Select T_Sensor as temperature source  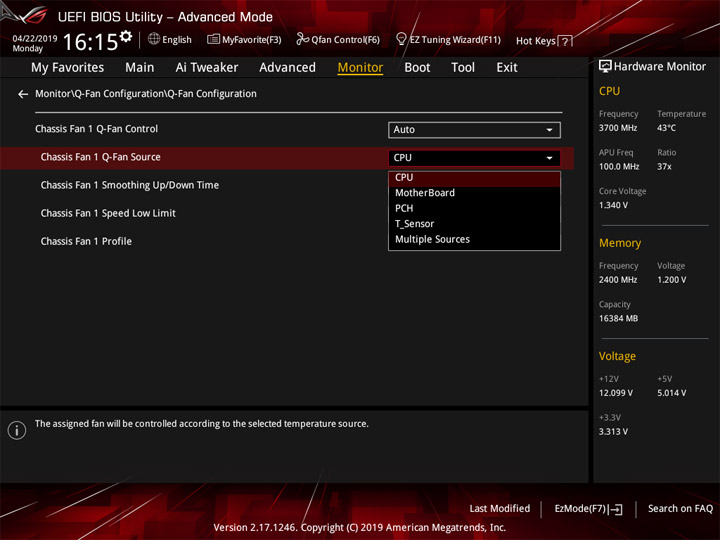pyautogui.click(x=474, y=224)
